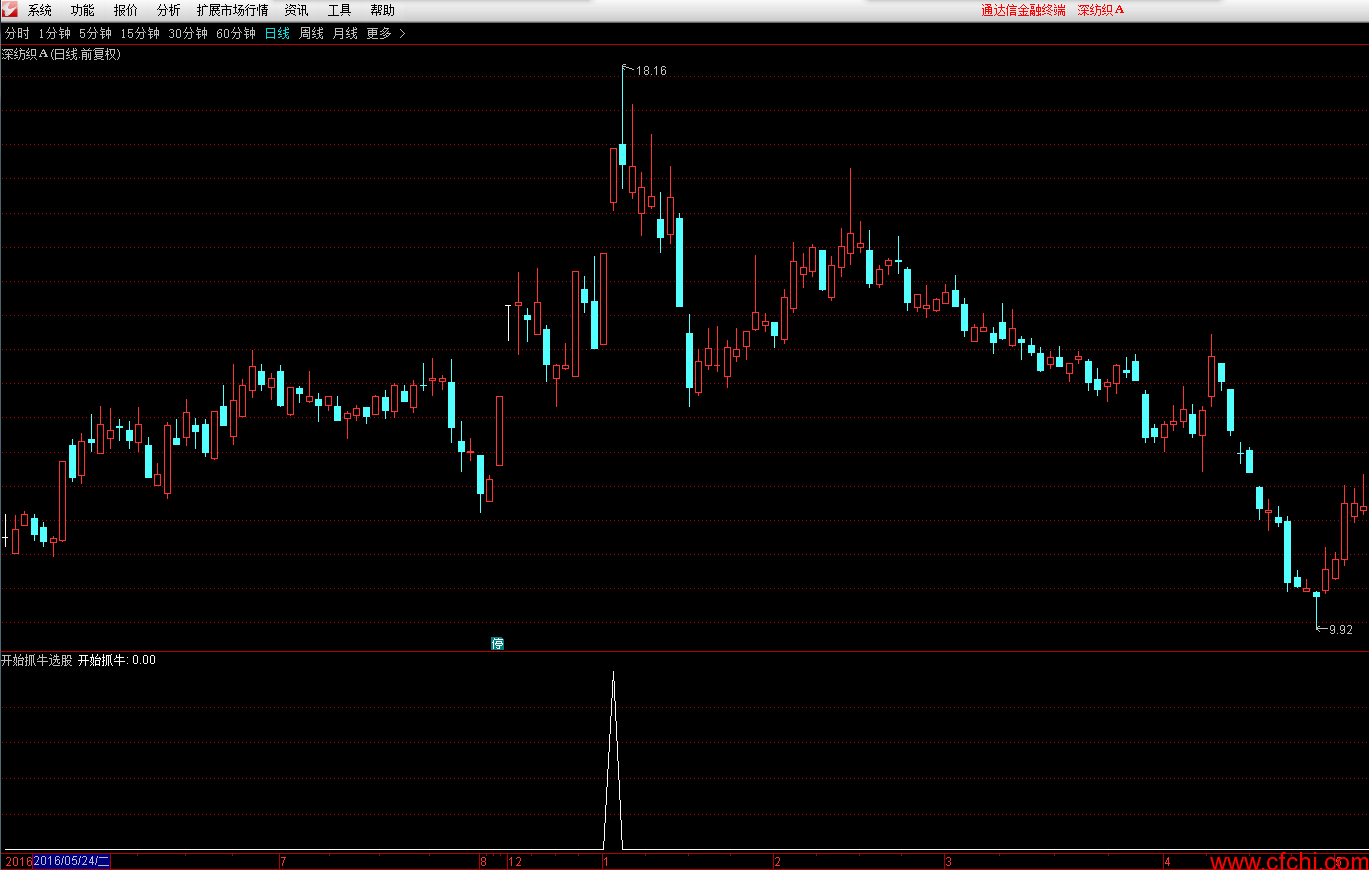
Task: Select the 日线 daily period tab
Action: point(277,34)
